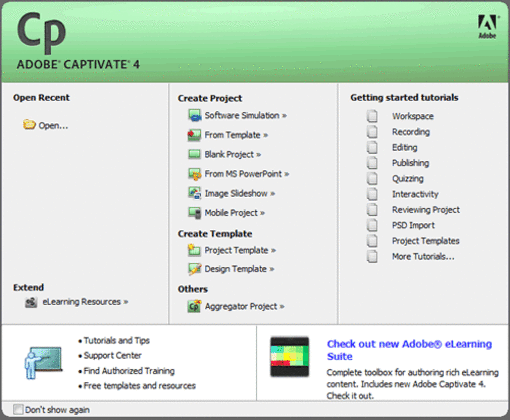The width and height of the screenshot is (510, 420).
Task: Start a Software Simulation project
Action: pyautogui.click(x=246, y=115)
